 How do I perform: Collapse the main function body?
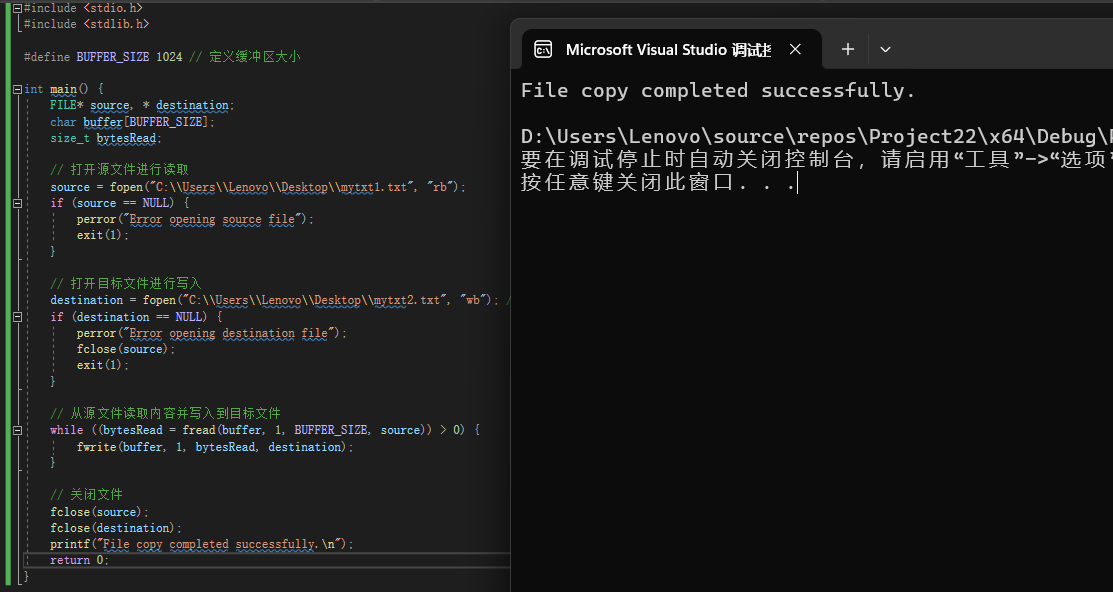[18, 89]
